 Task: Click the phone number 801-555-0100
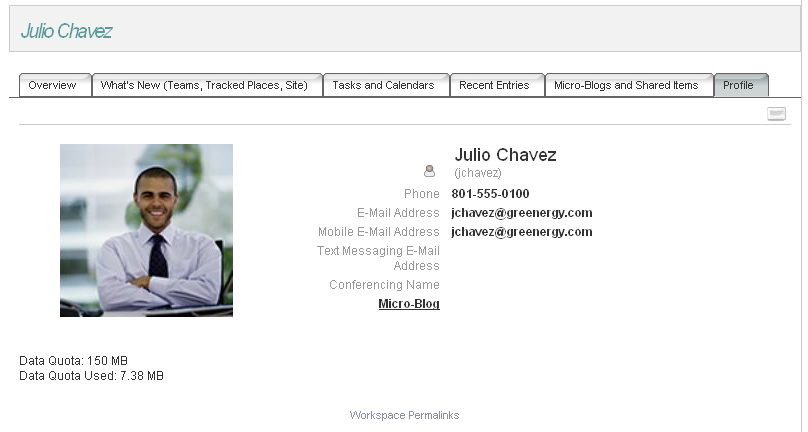(x=490, y=194)
